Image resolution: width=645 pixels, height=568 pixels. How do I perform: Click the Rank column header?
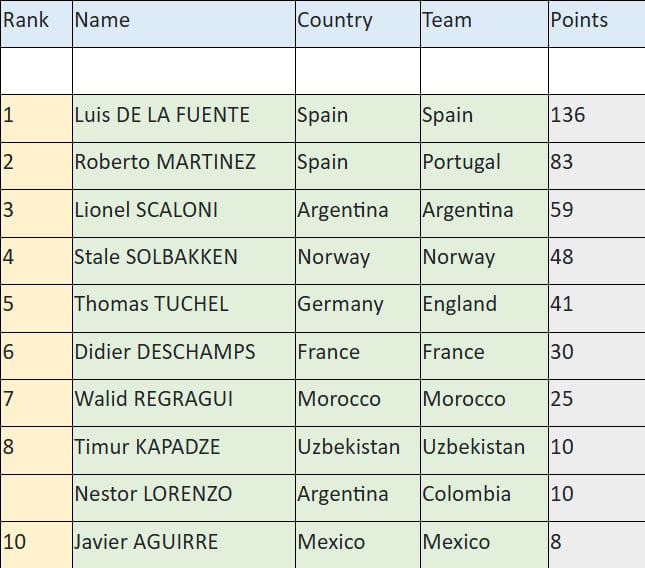pyautogui.click(x=36, y=21)
